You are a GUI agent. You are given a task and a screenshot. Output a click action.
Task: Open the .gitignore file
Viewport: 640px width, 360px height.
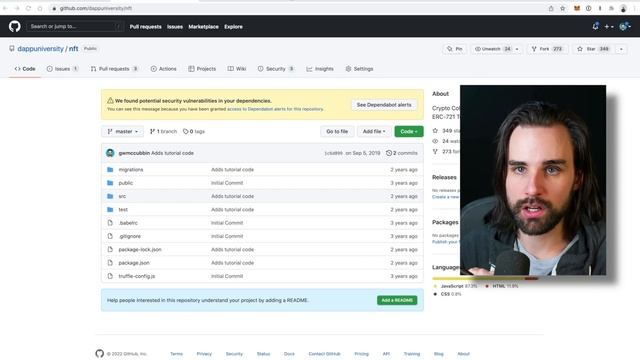[129, 236]
